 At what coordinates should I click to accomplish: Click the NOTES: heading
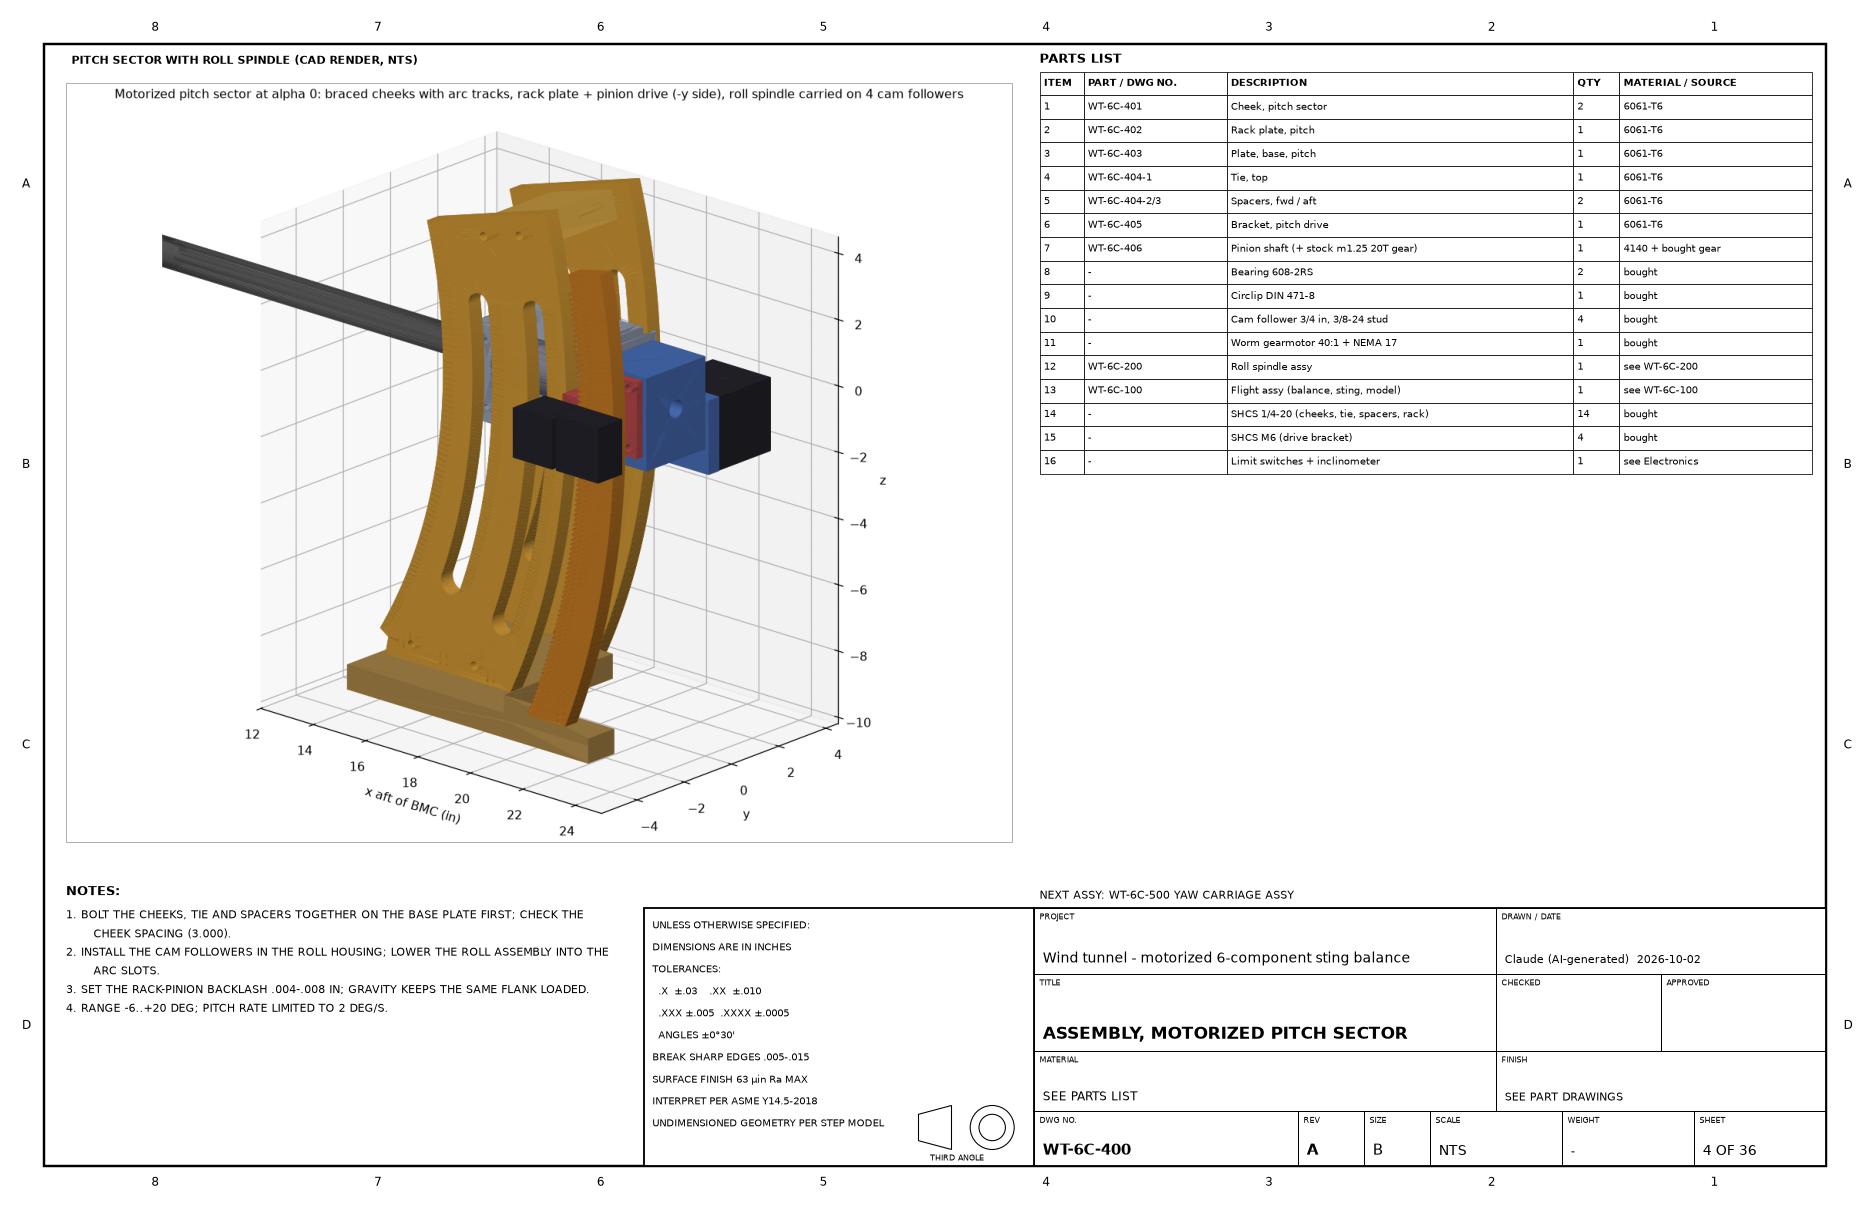93,891
